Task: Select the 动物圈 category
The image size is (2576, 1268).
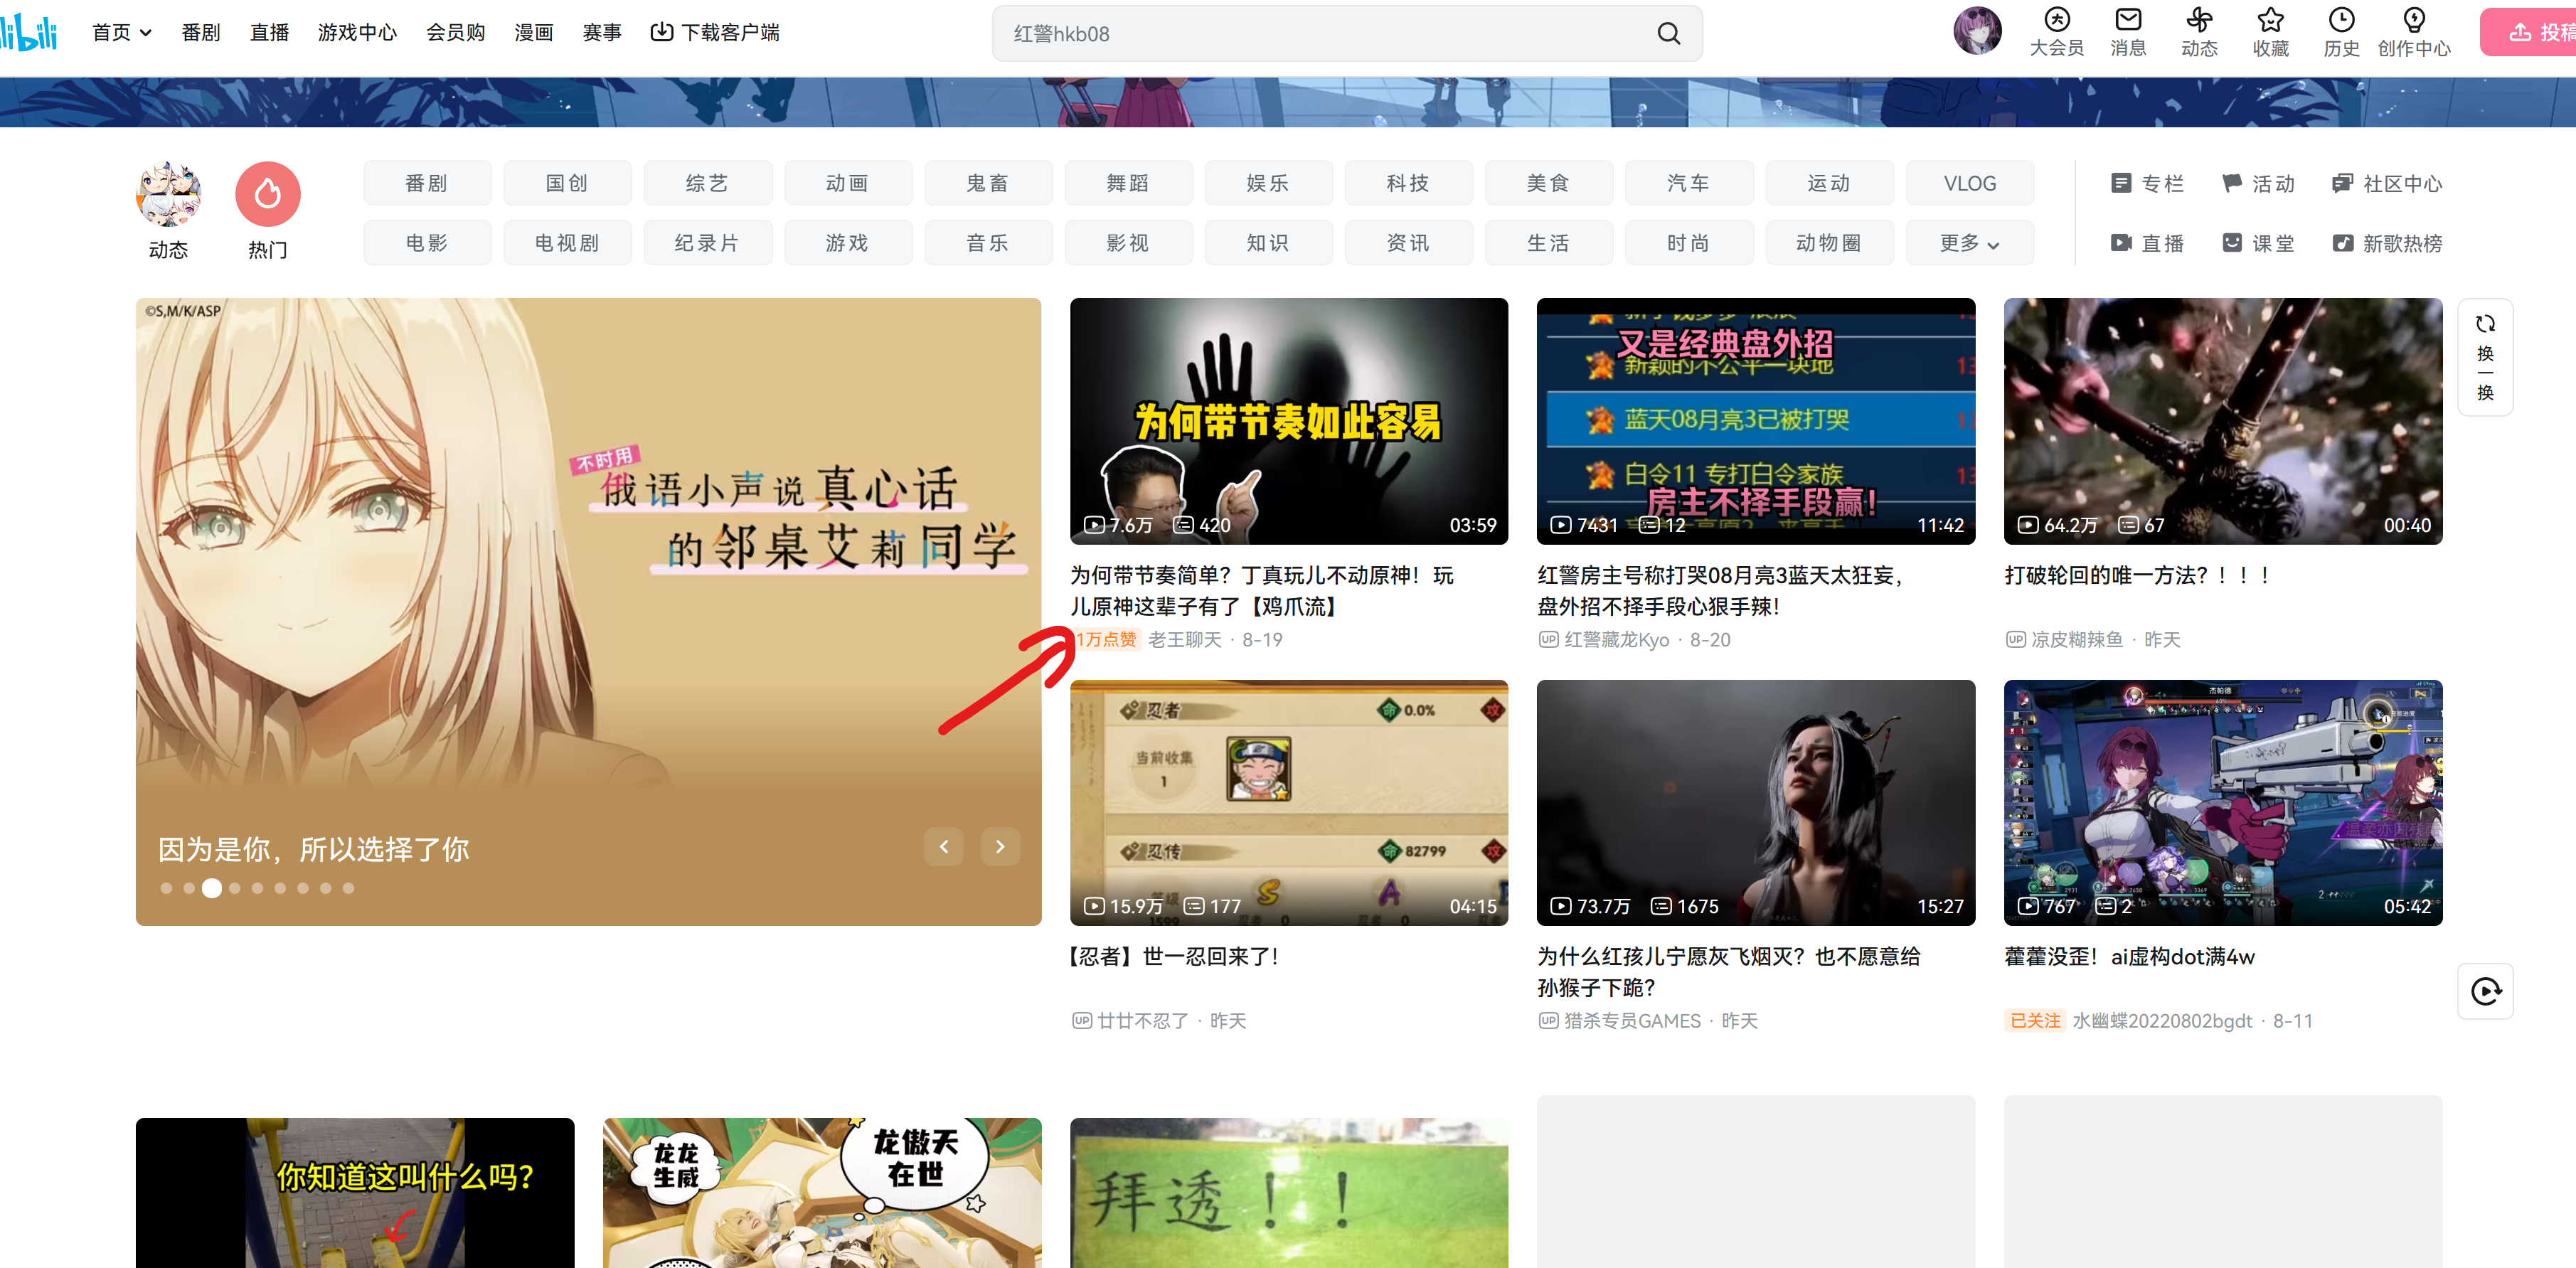Action: click(x=1829, y=243)
